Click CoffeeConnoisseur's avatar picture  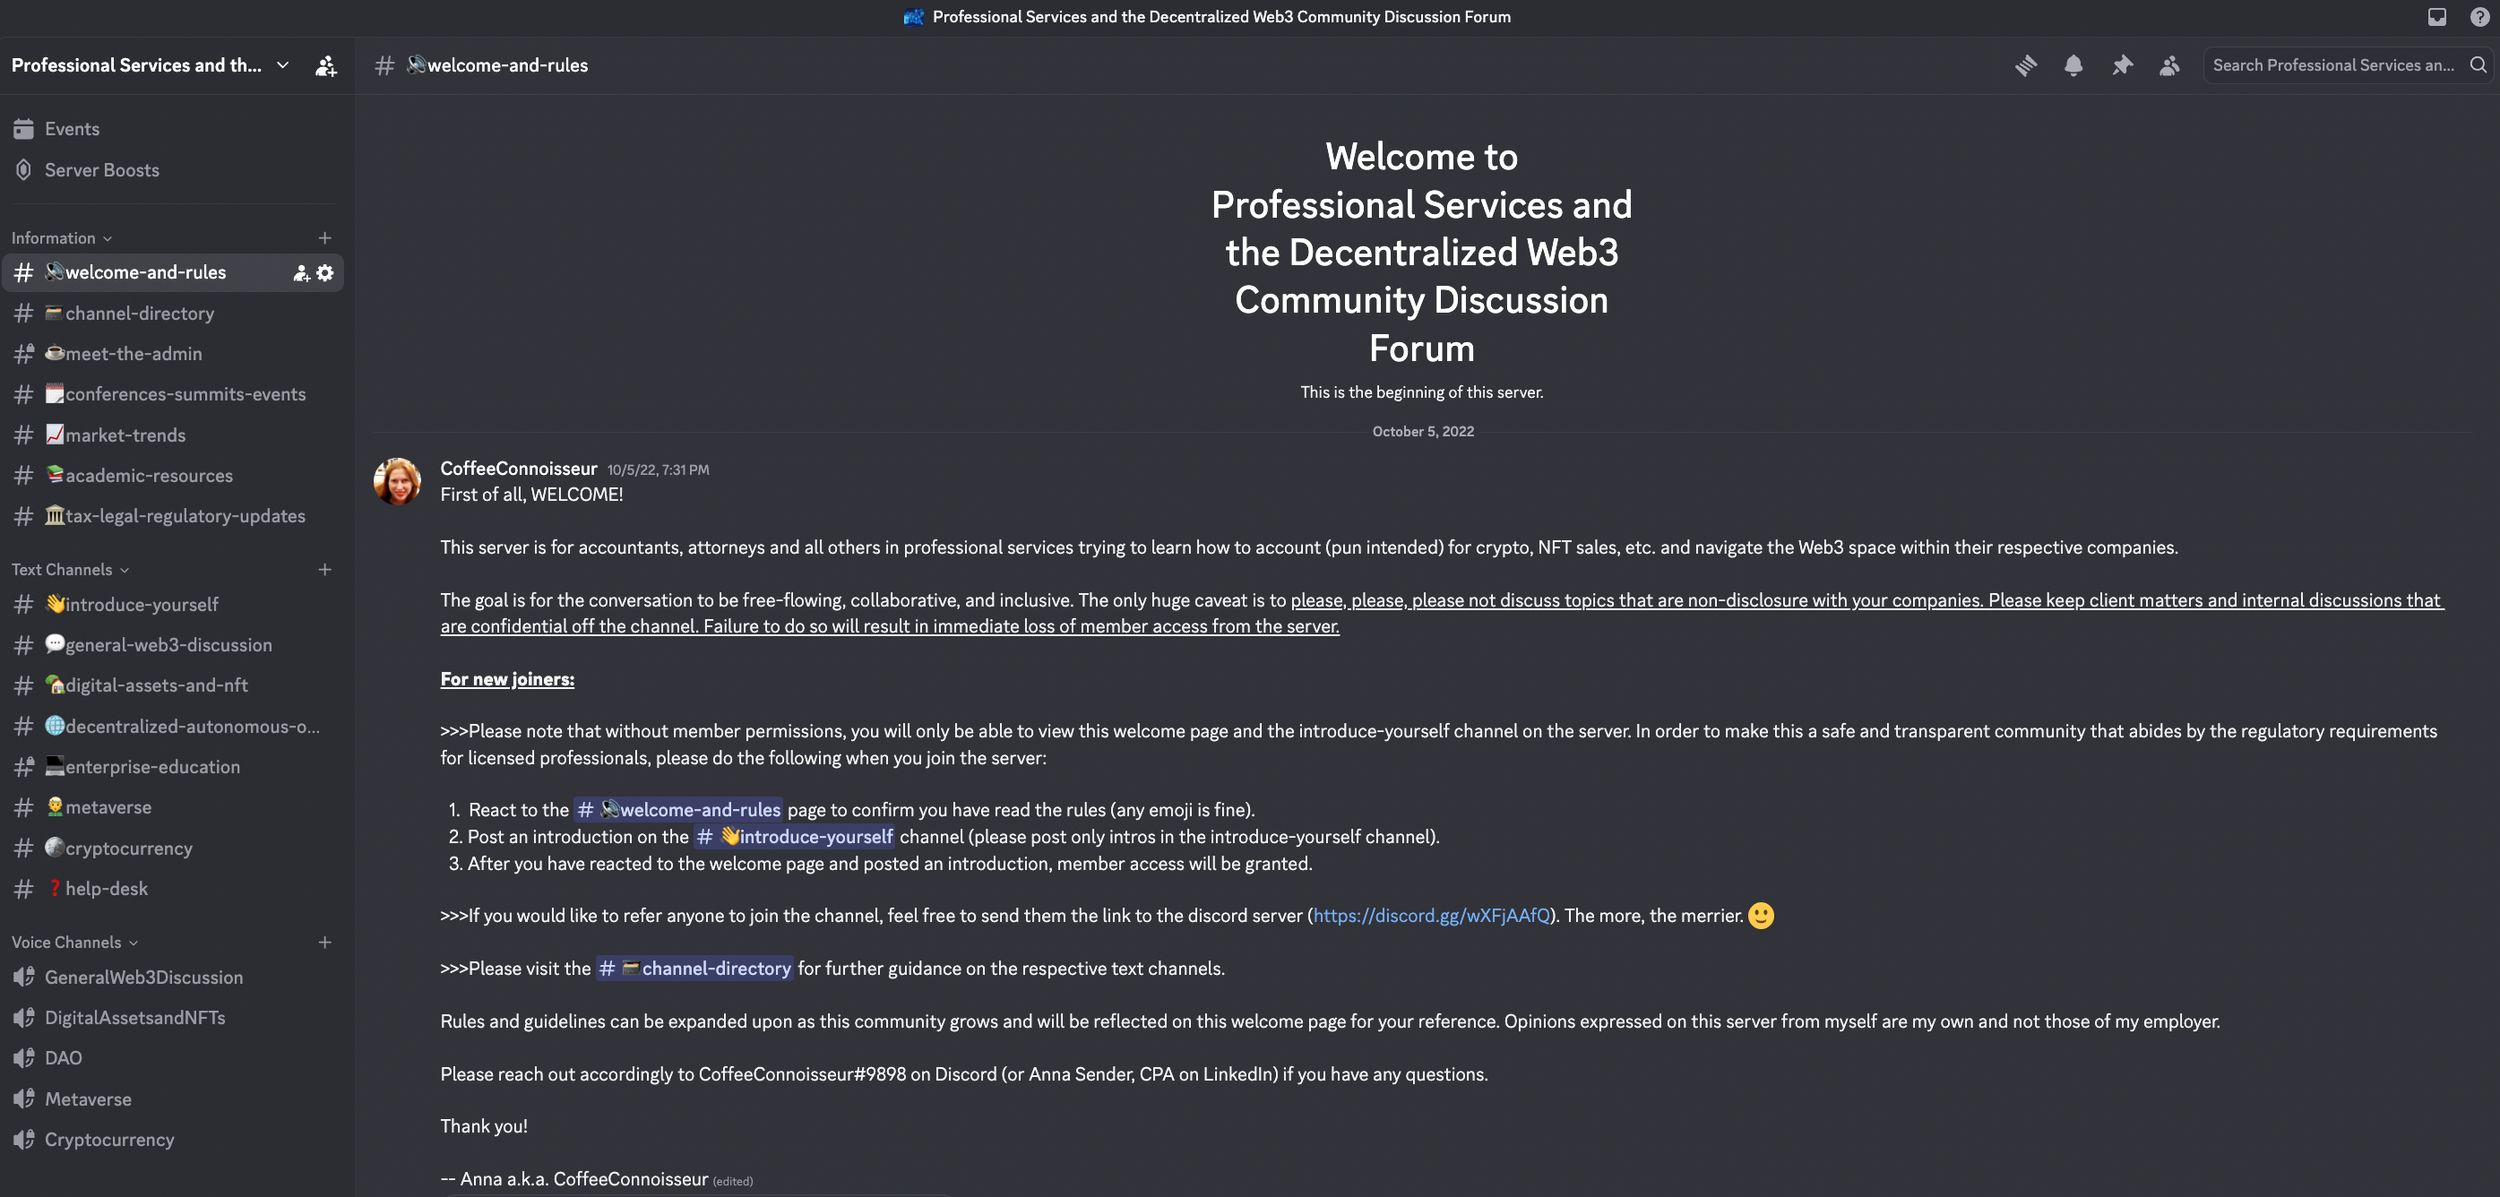click(x=397, y=482)
